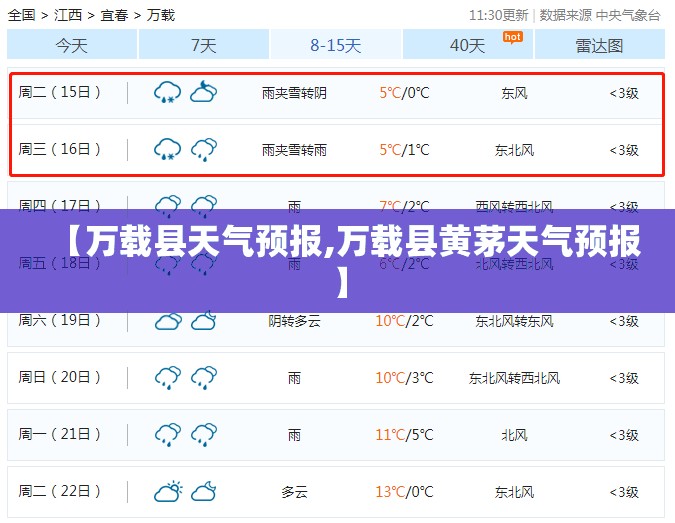Image resolution: width=675 pixels, height=523 pixels.
Task: Click moon cloud icon for 周二 (22日)
Action: point(204,491)
